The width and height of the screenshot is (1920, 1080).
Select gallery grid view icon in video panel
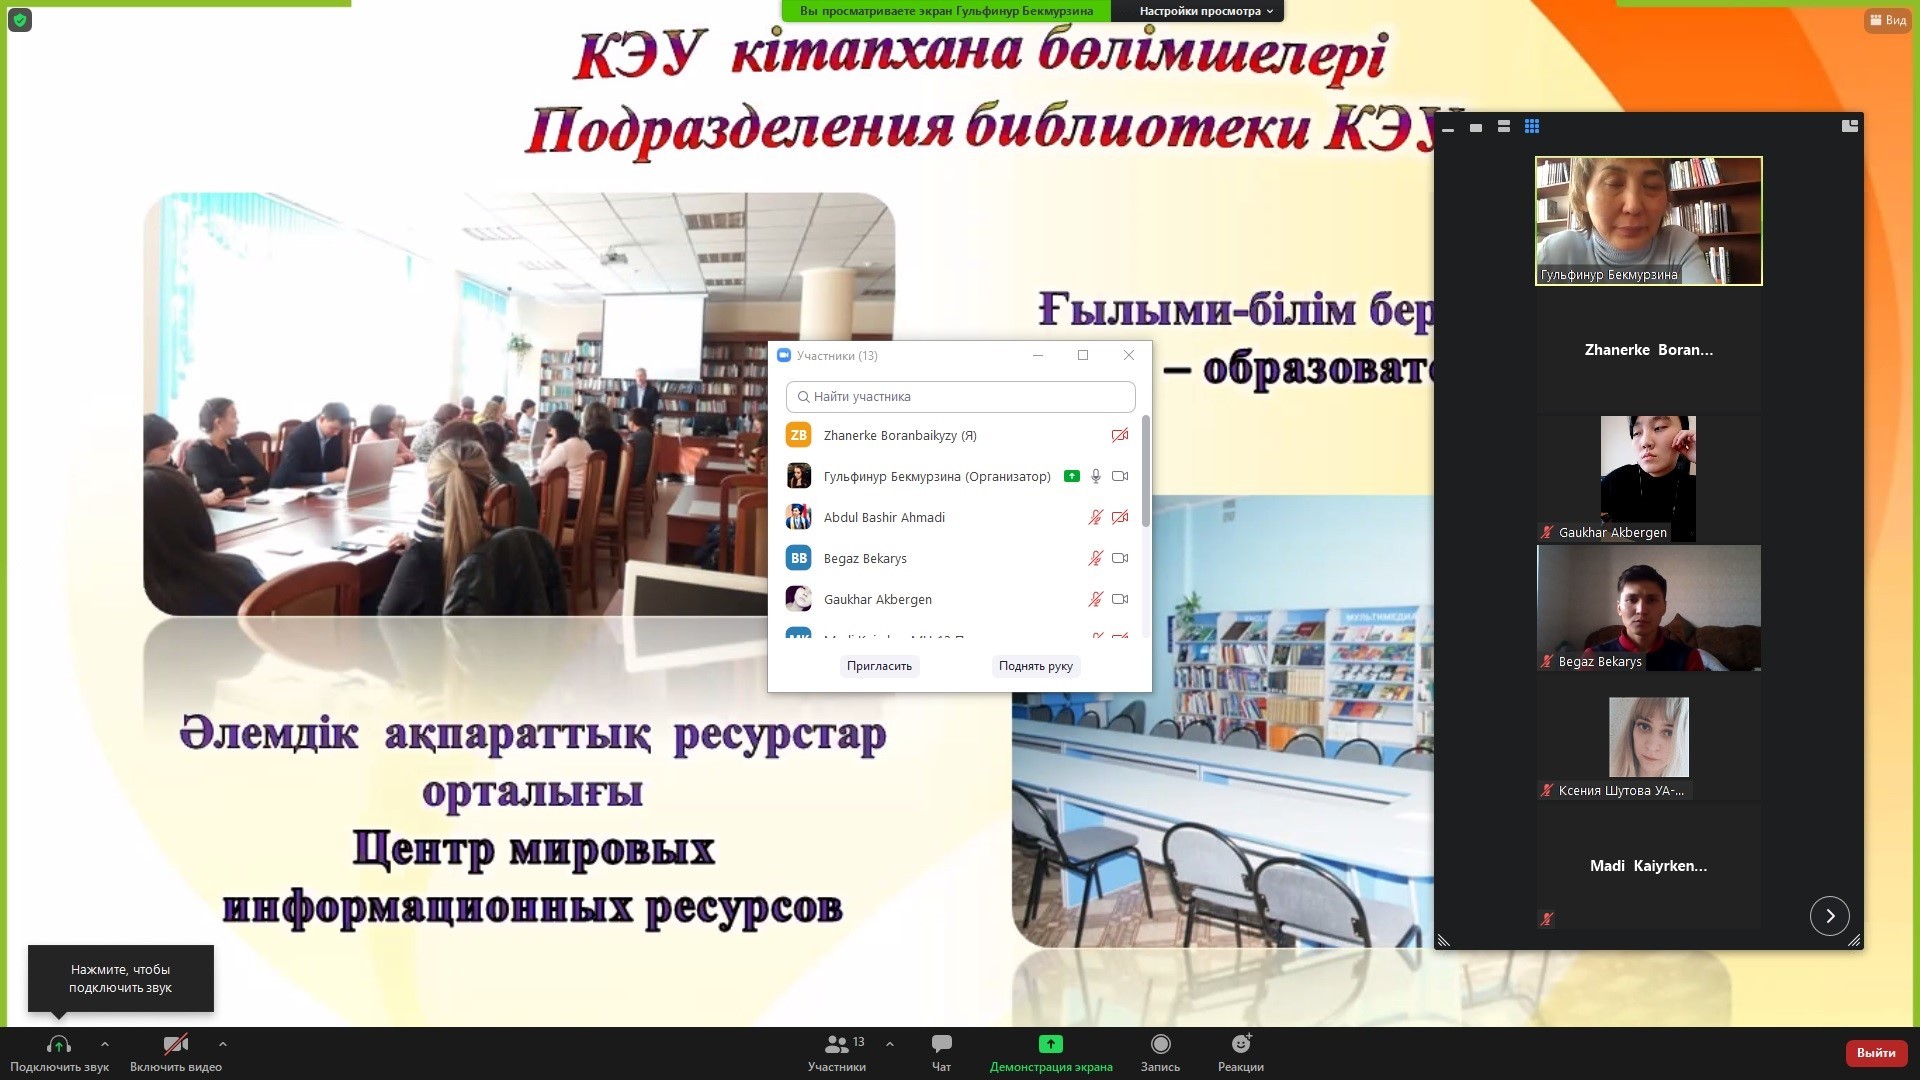click(1532, 127)
